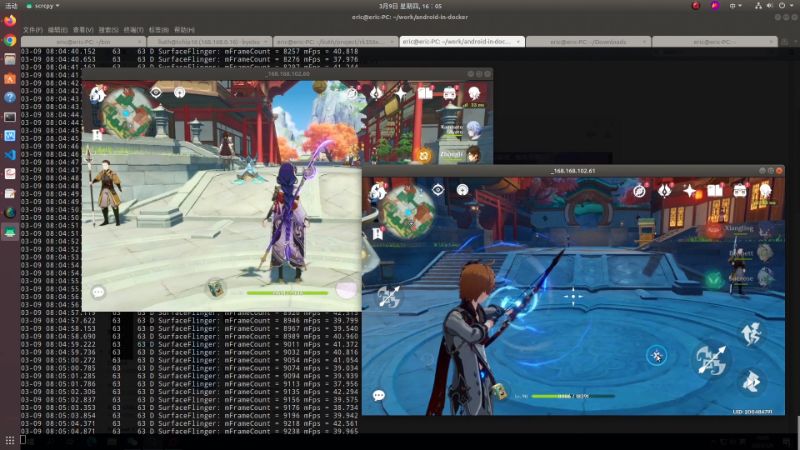Show applications grid at dock bottom
The height and width of the screenshot is (450, 800).
tap(10, 440)
